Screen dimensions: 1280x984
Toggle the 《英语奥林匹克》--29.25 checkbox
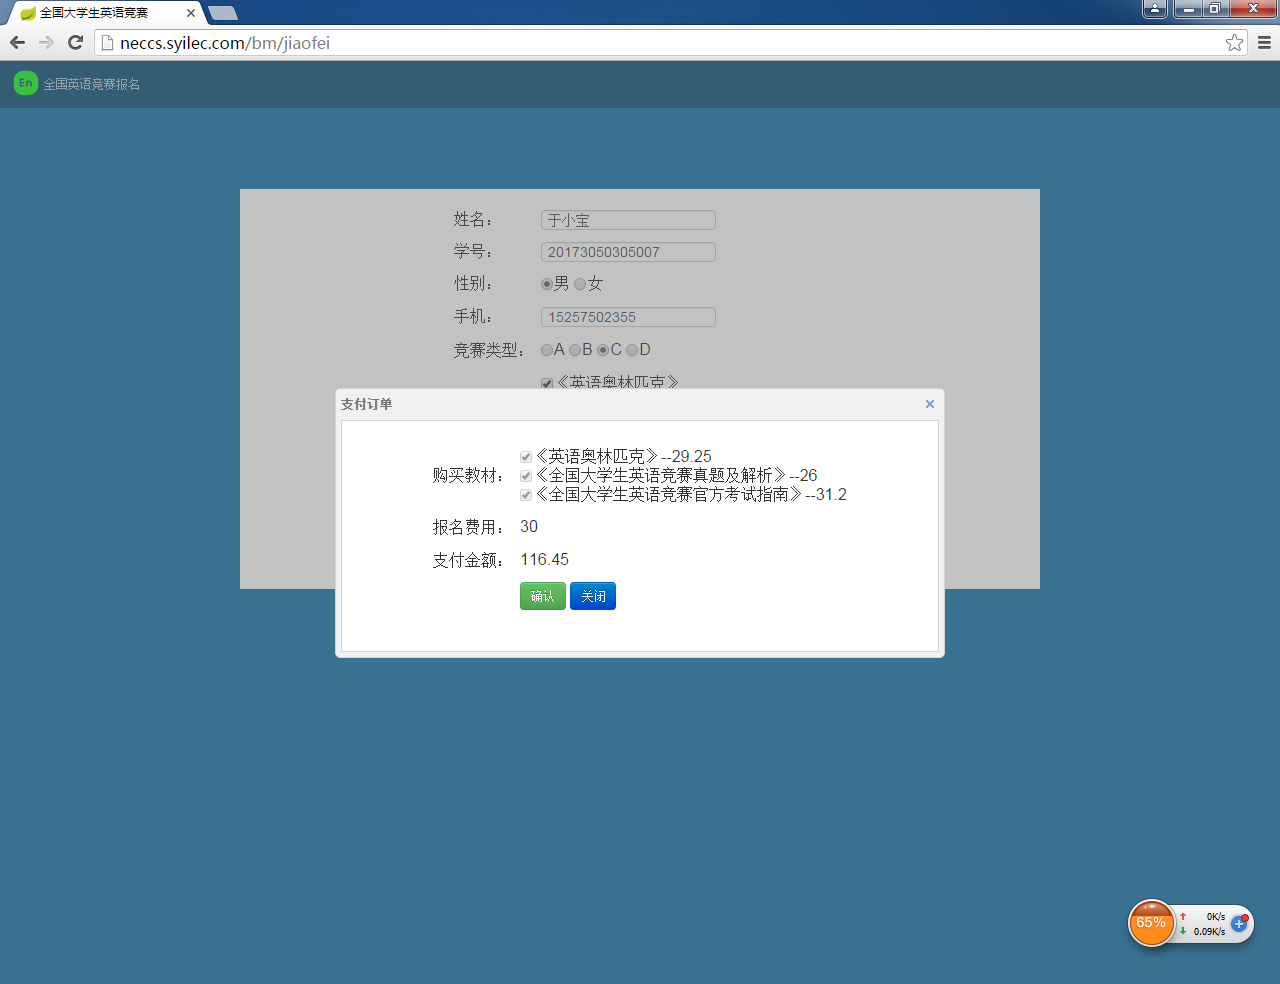(526, 457)
